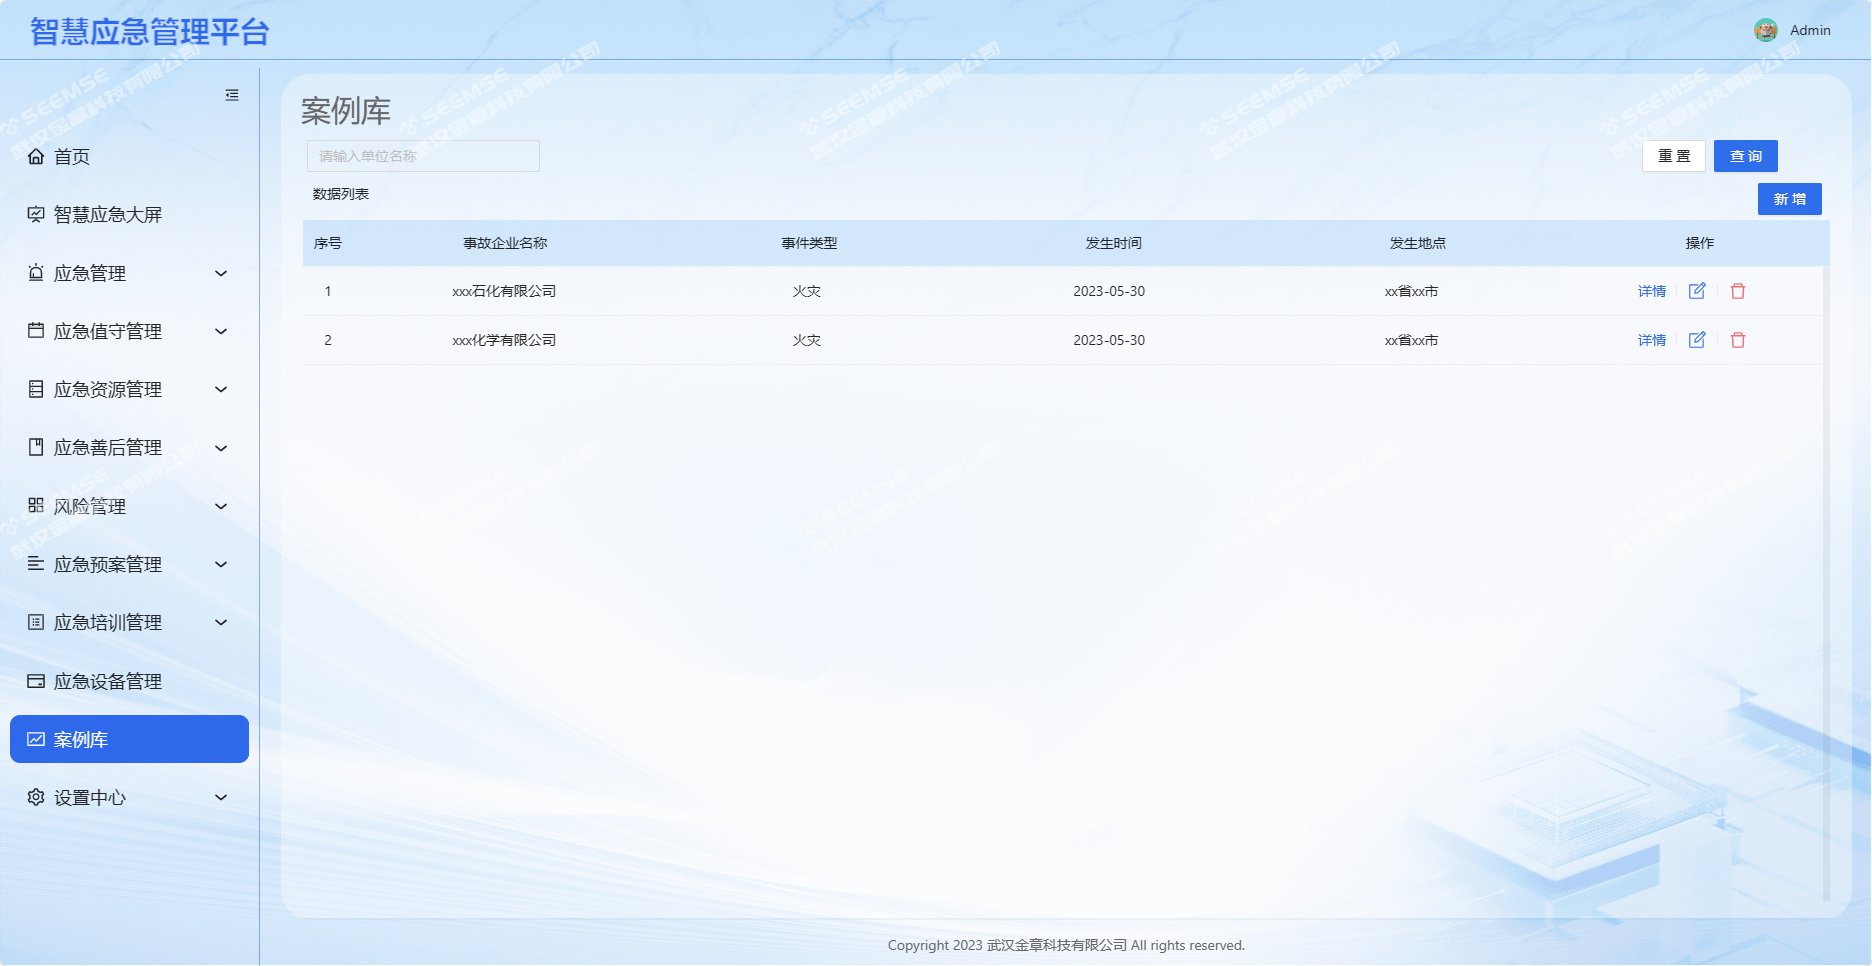Expand the 应急预案管理 submenu arrow
1872x966 pixels.
click(222, 564)
